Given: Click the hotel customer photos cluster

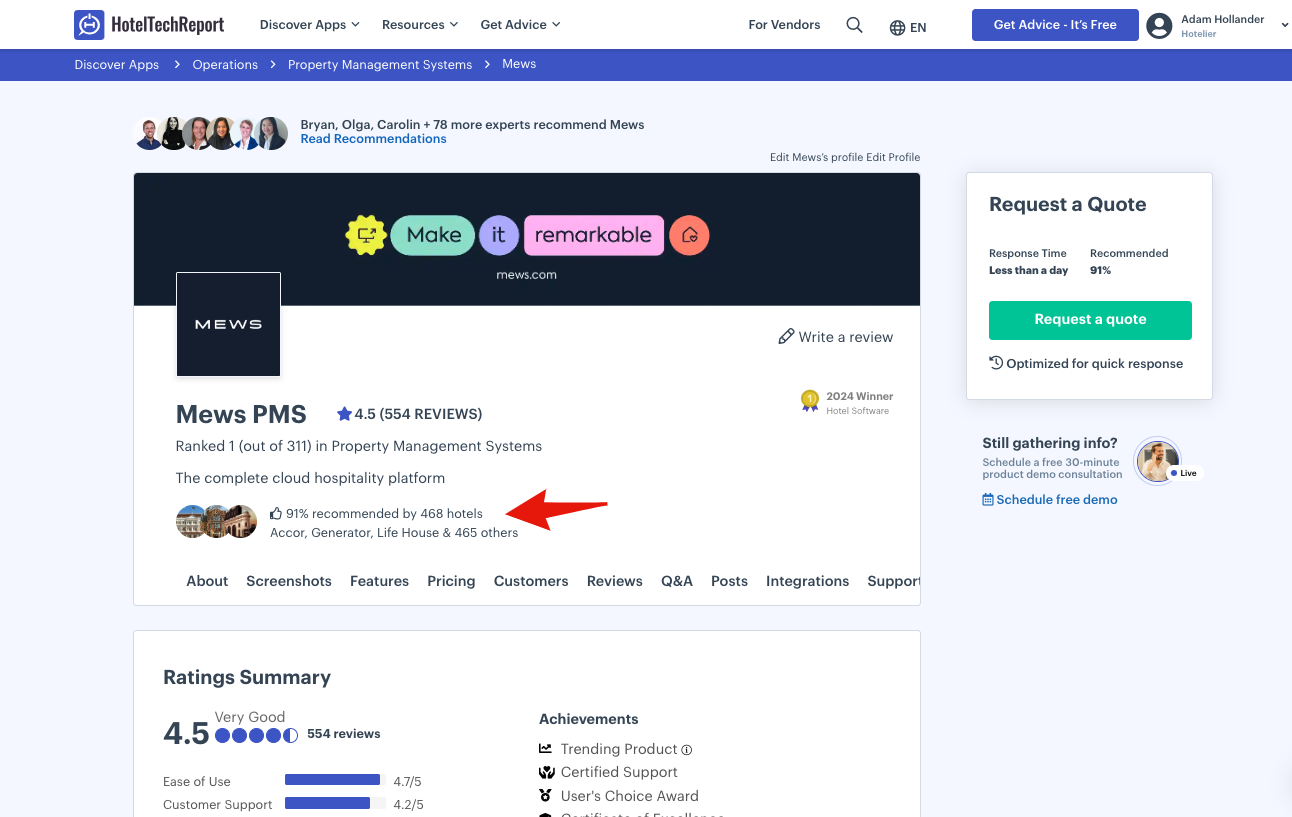Looking at the screenshot, I should (217, 522).
